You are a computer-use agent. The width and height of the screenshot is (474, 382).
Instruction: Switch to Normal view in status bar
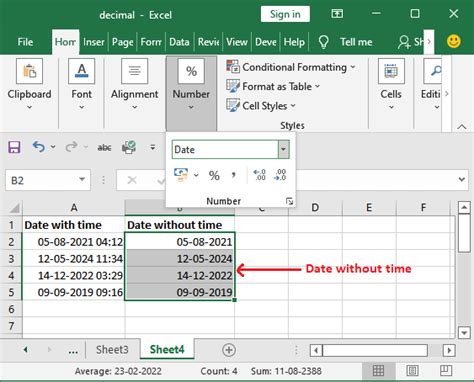tap(378, 371)
